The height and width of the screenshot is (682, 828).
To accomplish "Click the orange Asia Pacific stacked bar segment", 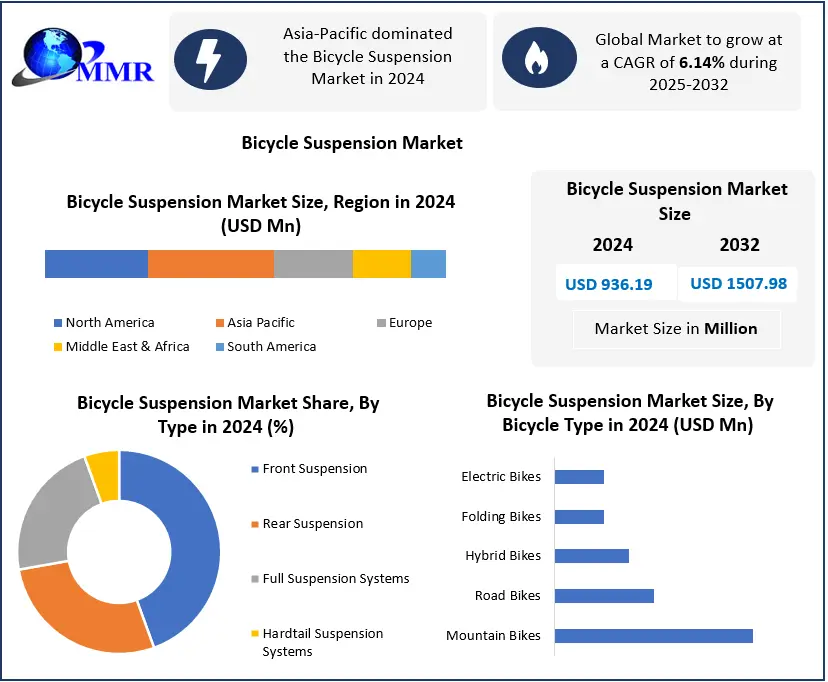I will click(x=210, y=264).
